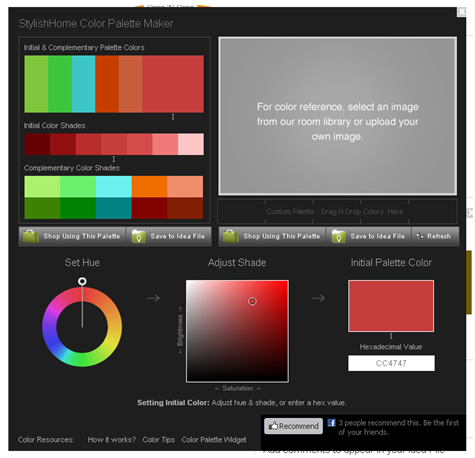The width and height of the screenshot is (475, 458).
Task: Click the folder icon on left Save to Idea File
Action: coord(139,236)
